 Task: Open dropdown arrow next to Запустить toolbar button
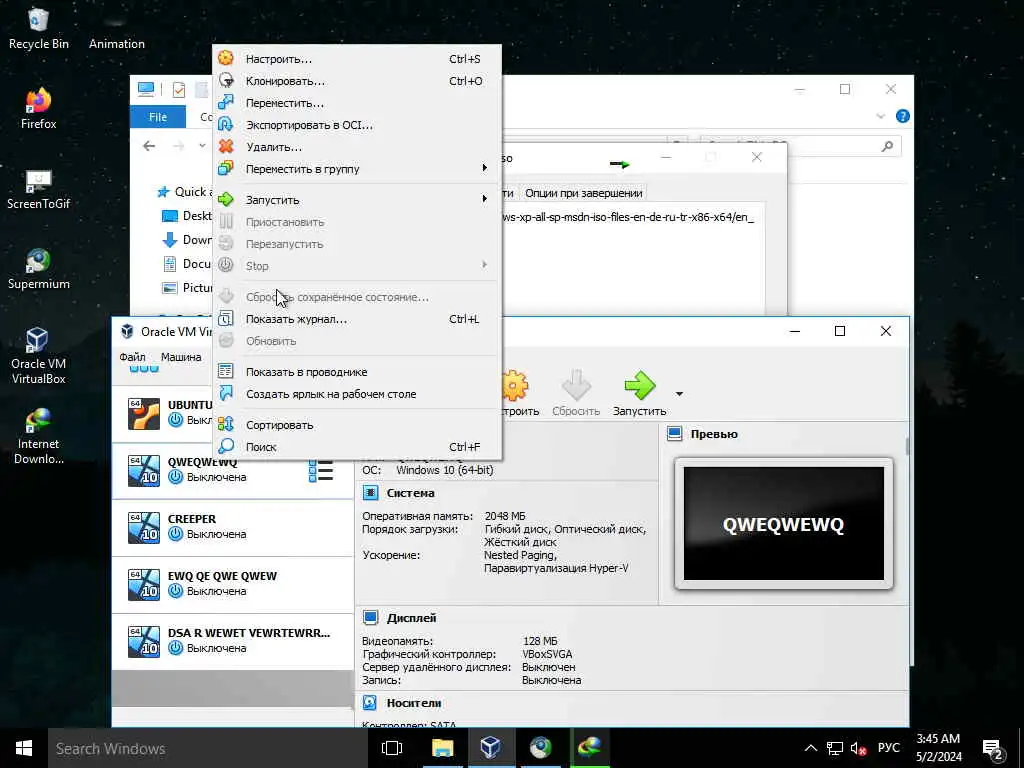click(x=679, y=394)
